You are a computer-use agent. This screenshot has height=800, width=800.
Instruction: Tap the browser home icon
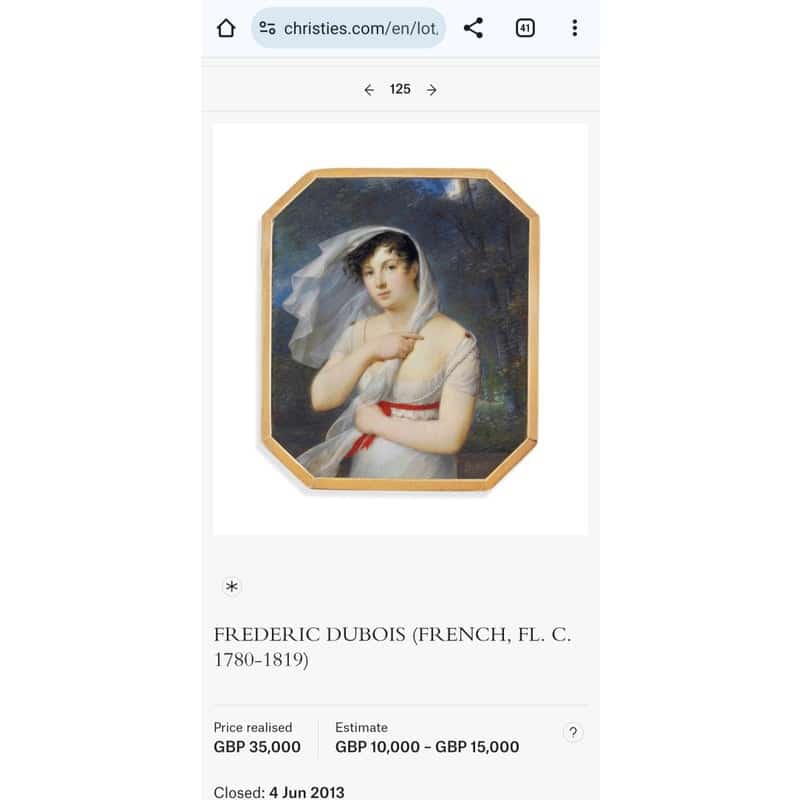[226, 28]
